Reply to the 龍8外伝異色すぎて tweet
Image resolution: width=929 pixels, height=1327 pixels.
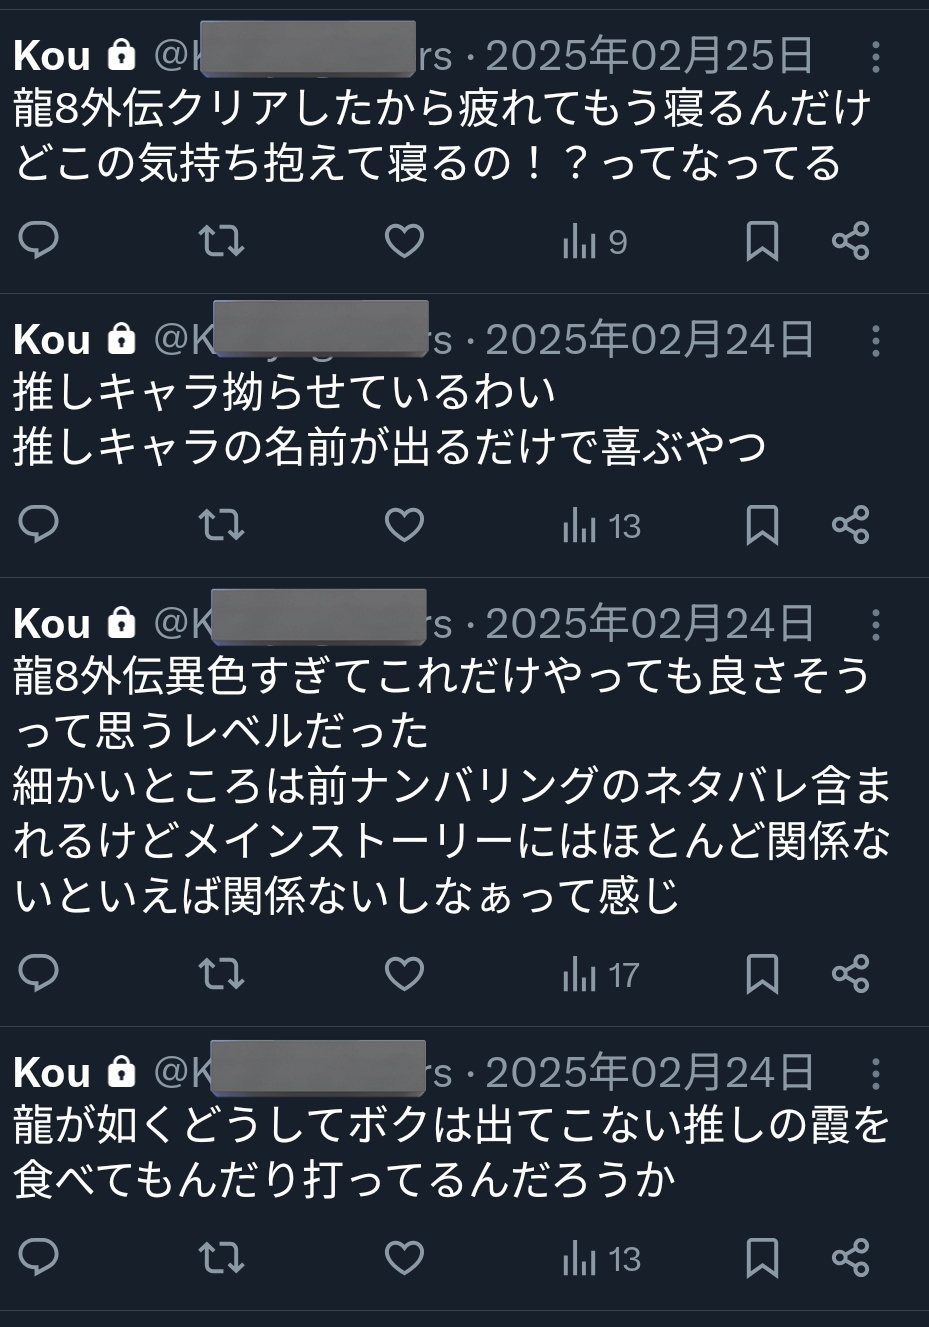(39, 973)
